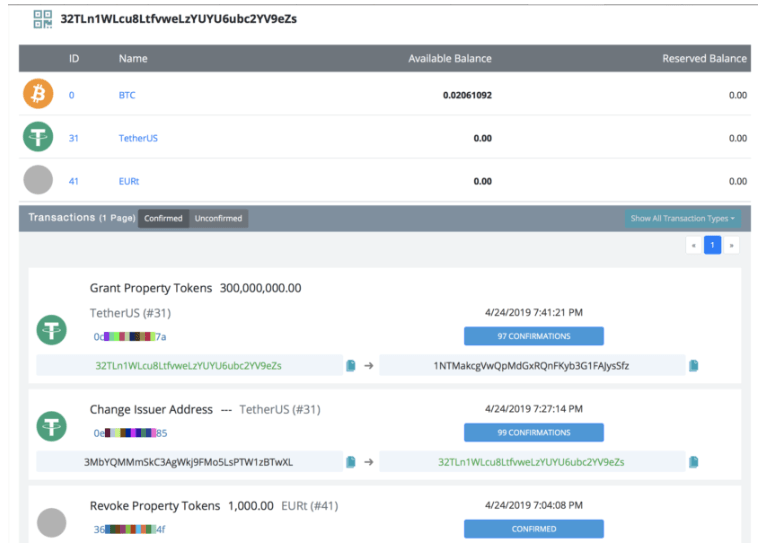The height and width of the screenshot is (555, 760).
Task: Click EURt (#41) label in Revoke transaction
Action: coord(310,506)
